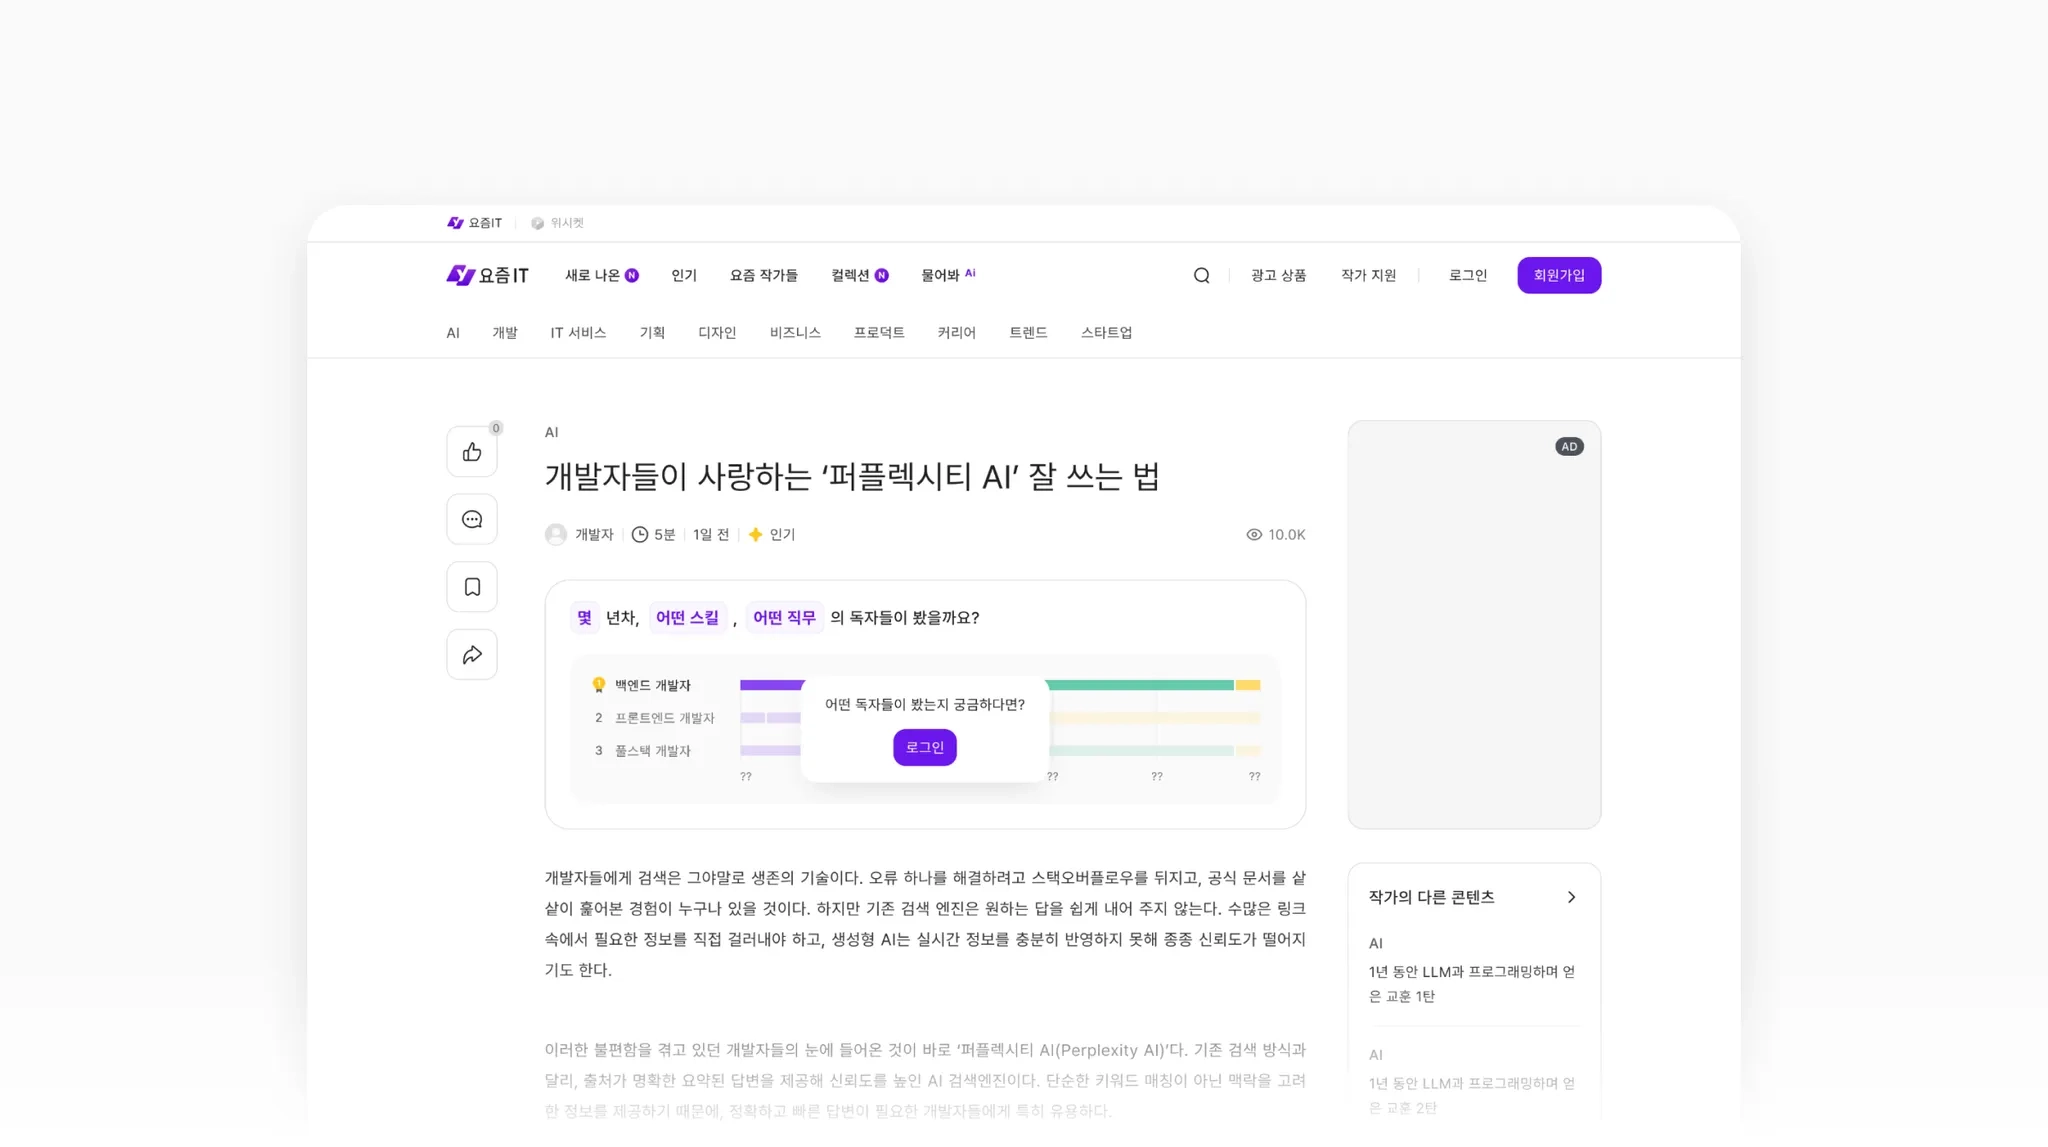Bookmark the article with the bookmark icon
Viewport: 2048px width, 1147px height.
472,587
